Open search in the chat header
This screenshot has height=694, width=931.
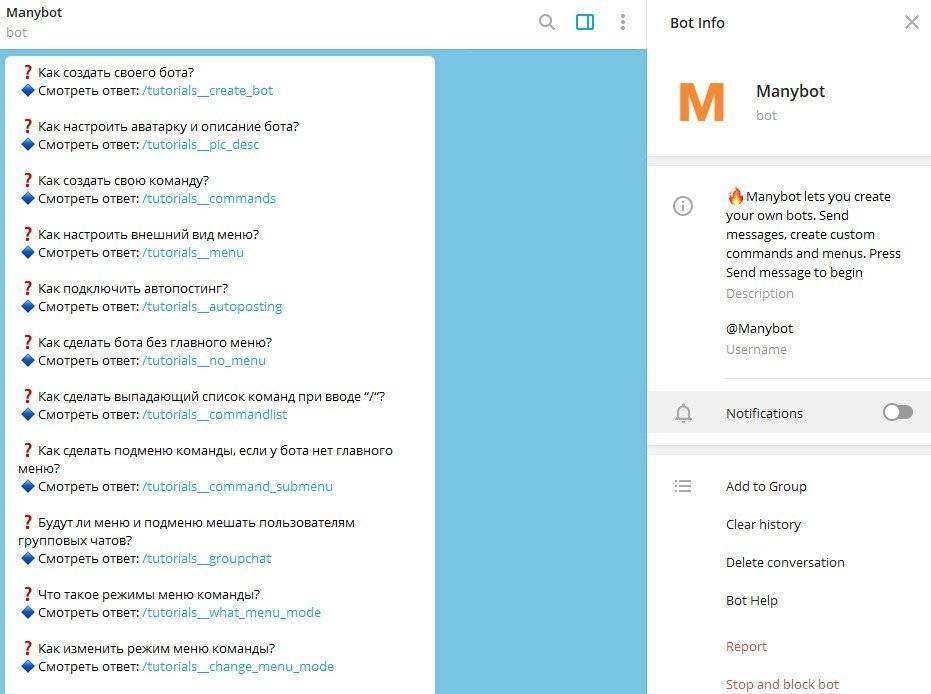[547, 23]
